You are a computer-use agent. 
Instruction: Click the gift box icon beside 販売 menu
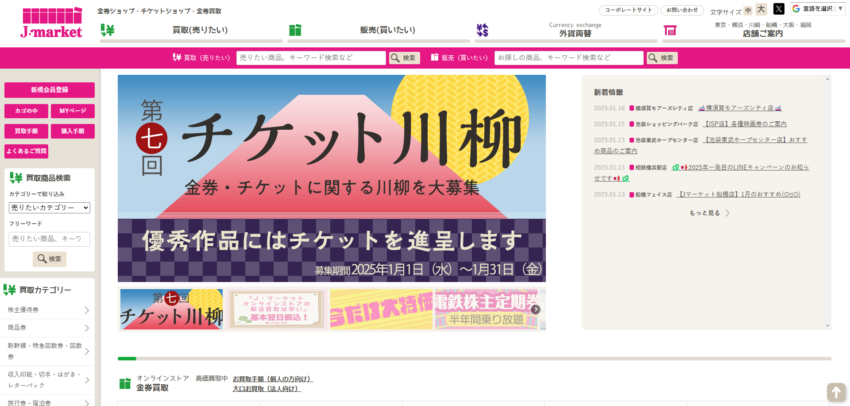(x=295, y=30)
